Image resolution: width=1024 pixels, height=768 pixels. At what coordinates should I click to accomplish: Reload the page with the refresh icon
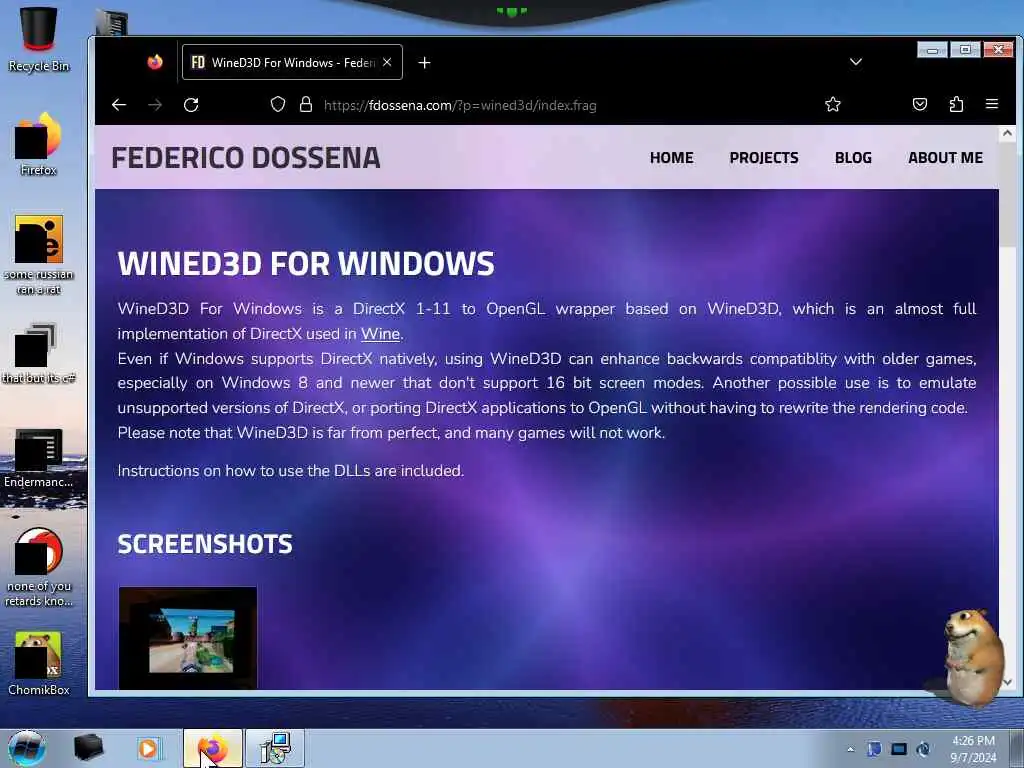coord(191,104)
